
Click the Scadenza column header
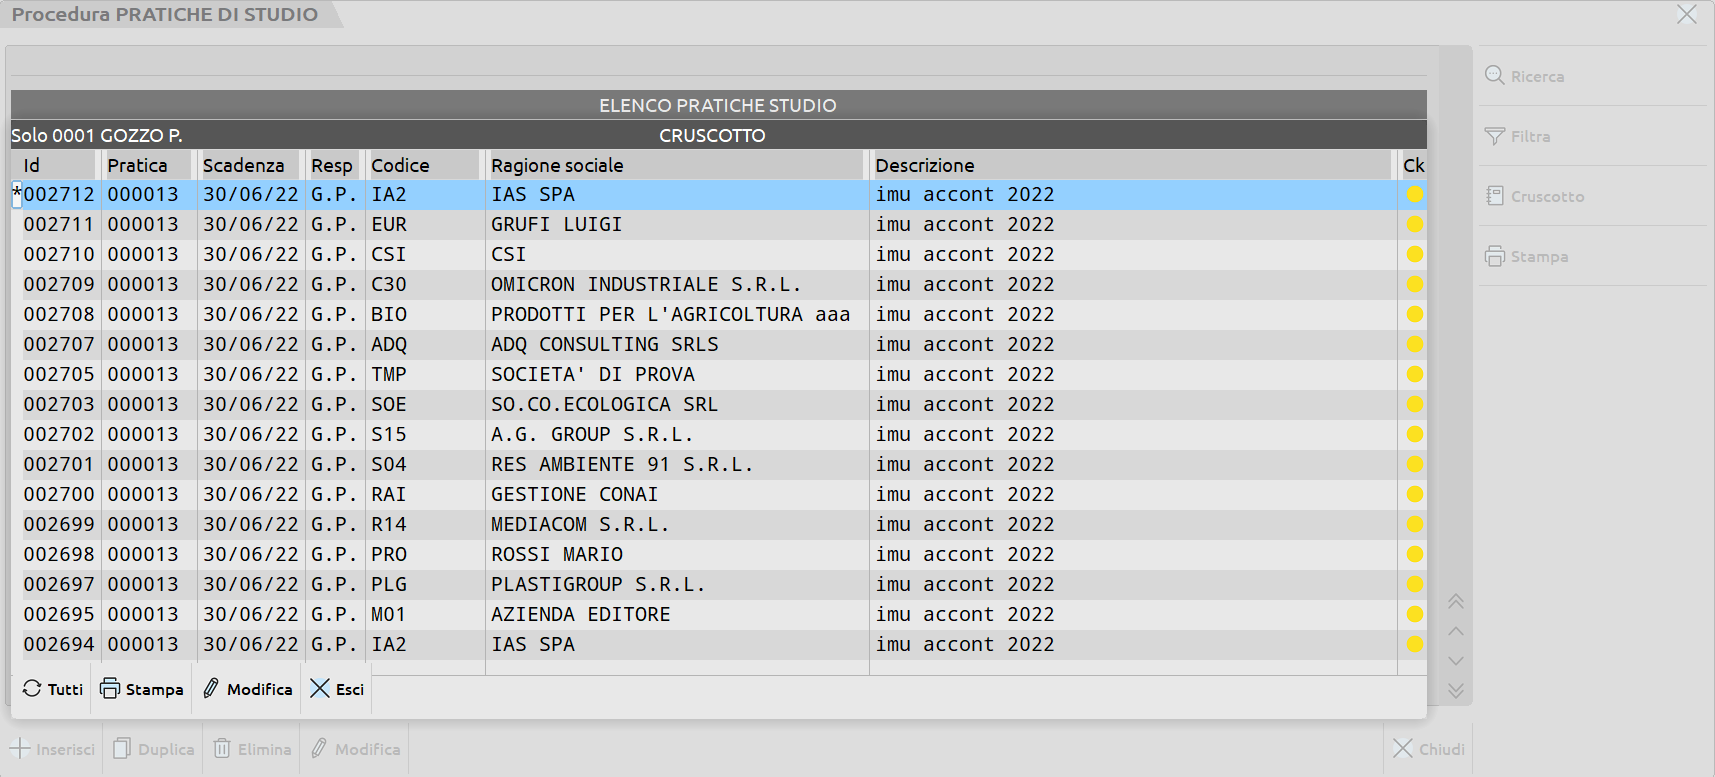[x=243, y=165]
